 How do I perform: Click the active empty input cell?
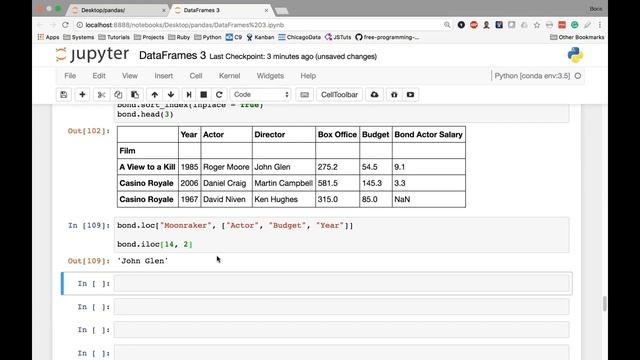[x=342, y=283]
